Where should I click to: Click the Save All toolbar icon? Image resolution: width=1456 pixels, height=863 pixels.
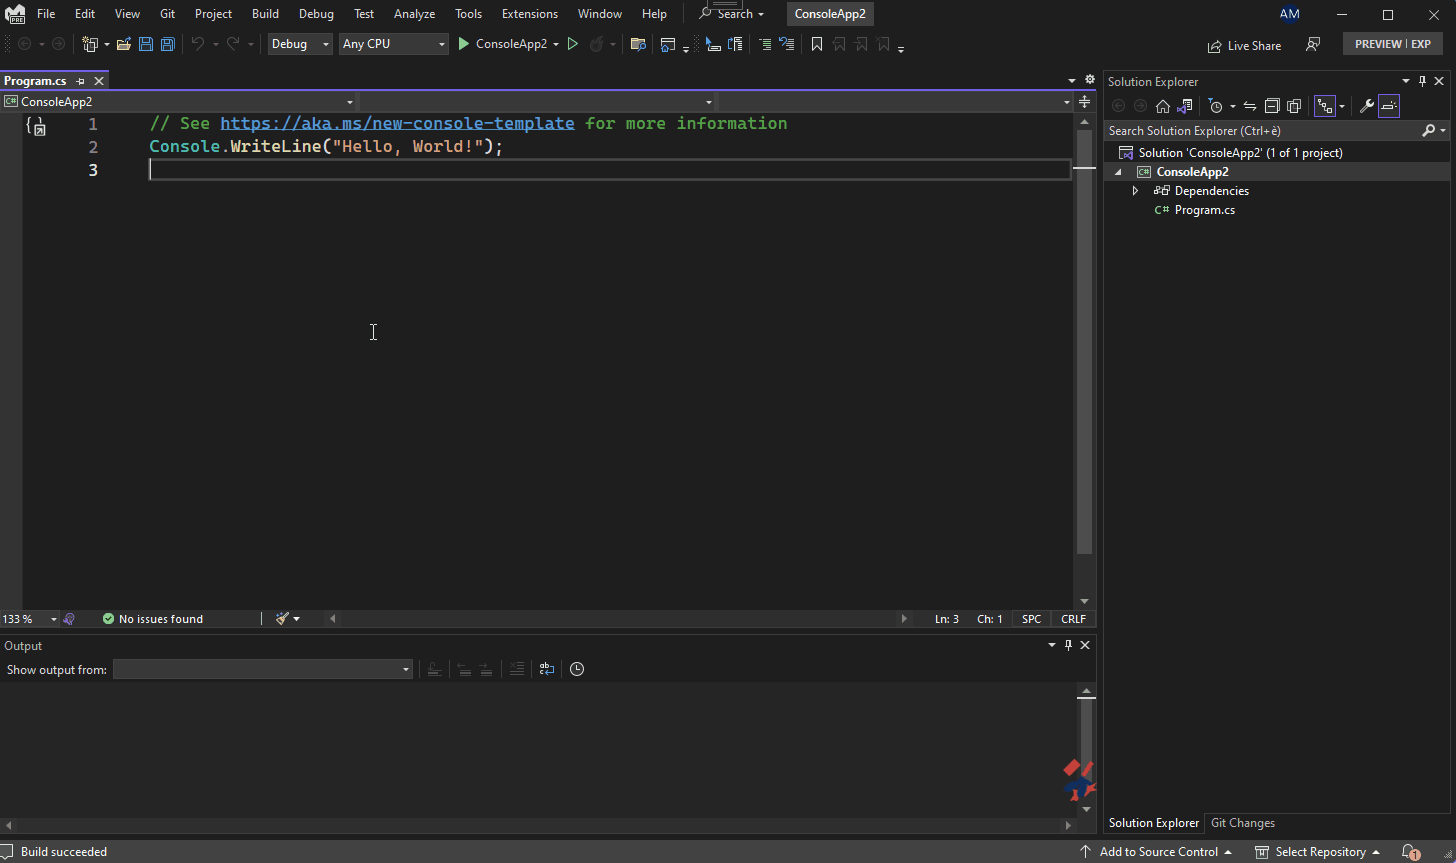tap(168, 44)
